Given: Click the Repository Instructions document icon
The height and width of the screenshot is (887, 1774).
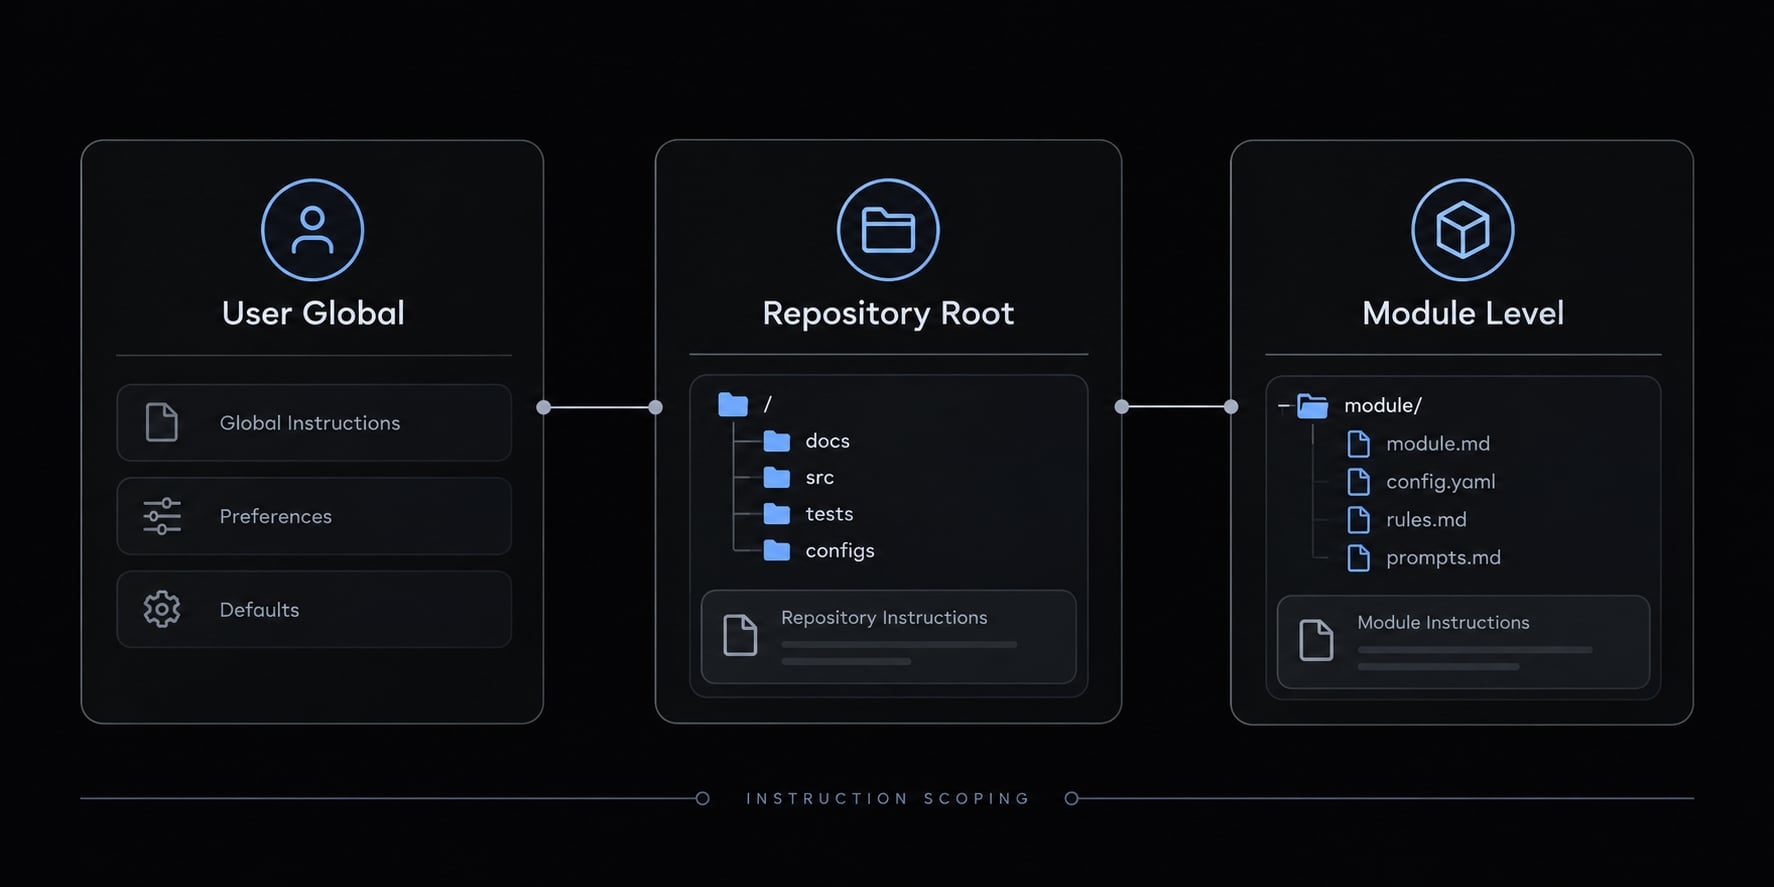Looking at the screenshot, I should coord(740,636).
